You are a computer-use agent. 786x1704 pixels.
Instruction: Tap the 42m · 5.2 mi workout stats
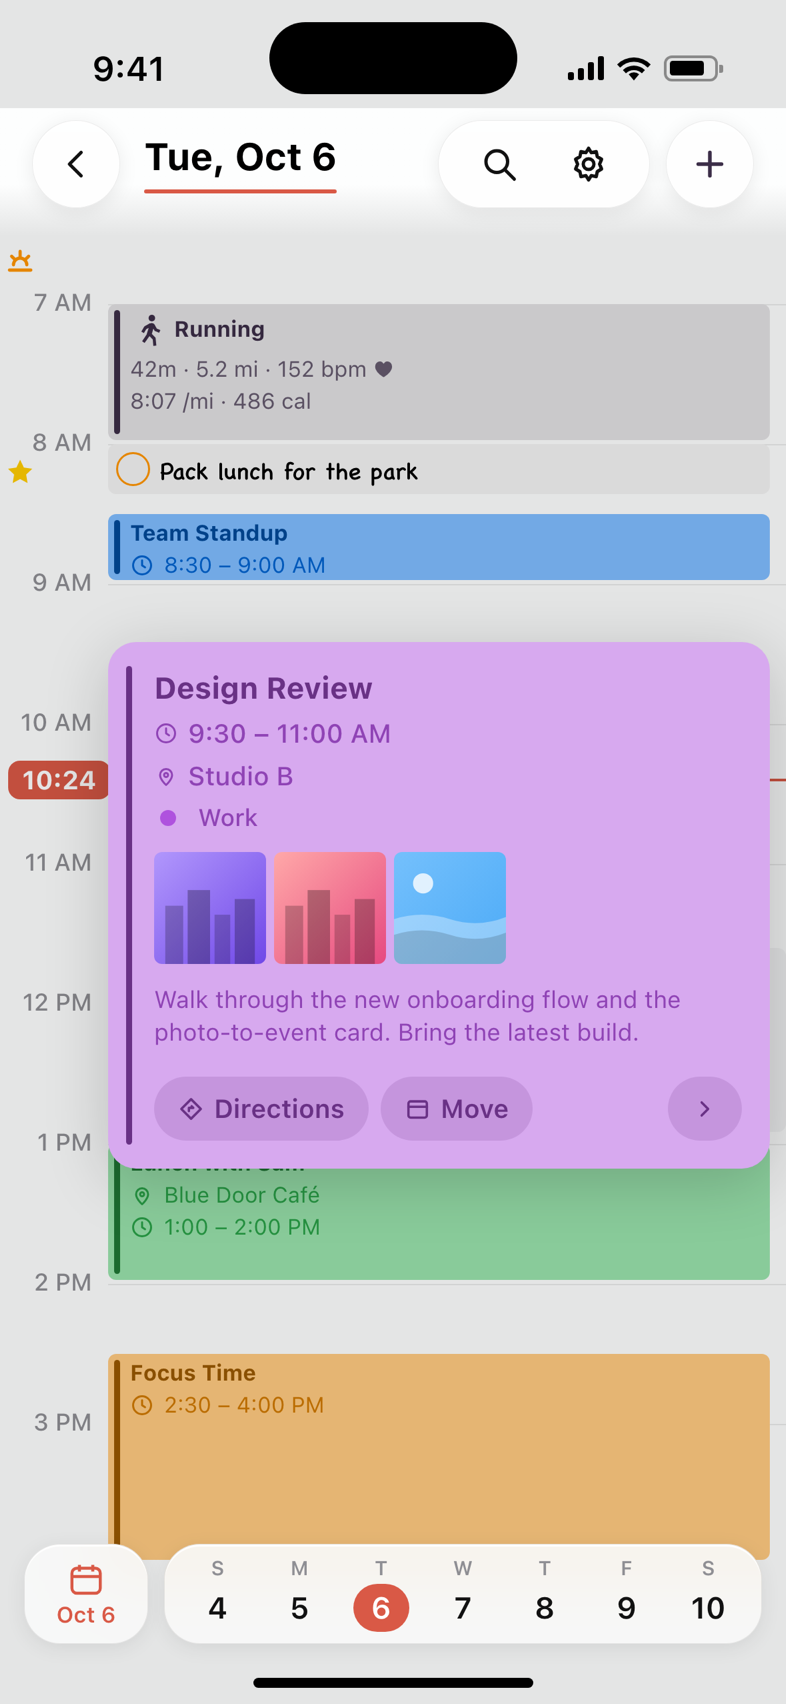(x=248, y=369)
